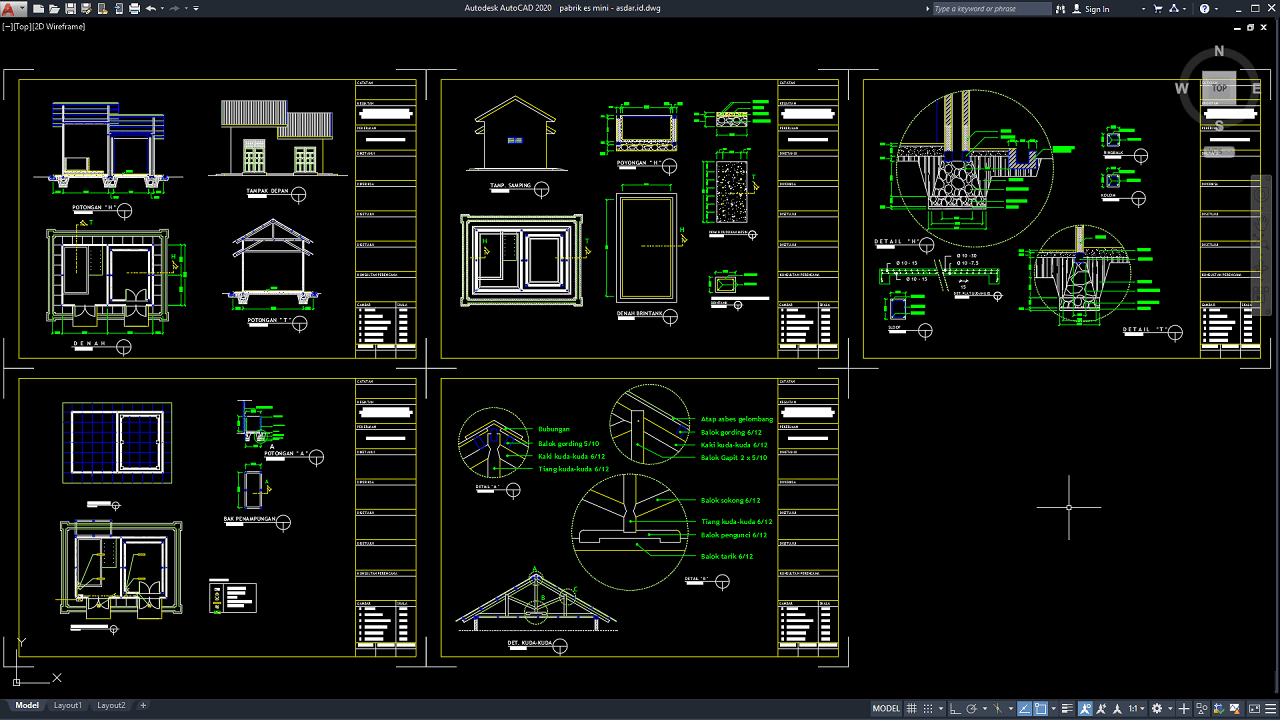Open the Undo history dropdown arrow
This screenshot has width=1280, height=720.
click(162, 8)
